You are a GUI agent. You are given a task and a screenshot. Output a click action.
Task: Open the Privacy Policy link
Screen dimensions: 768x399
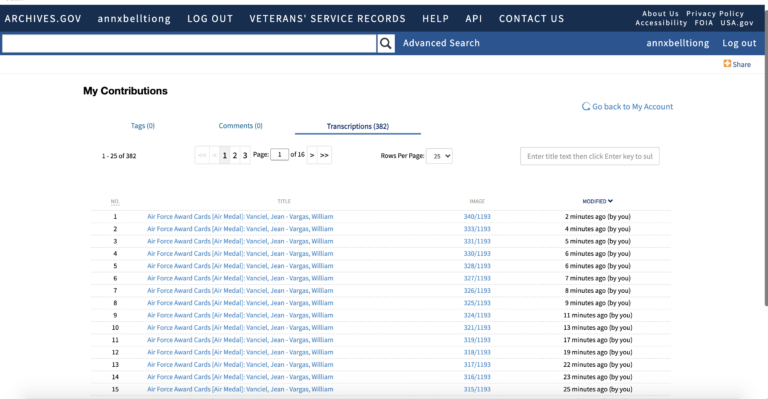[715, 14]
